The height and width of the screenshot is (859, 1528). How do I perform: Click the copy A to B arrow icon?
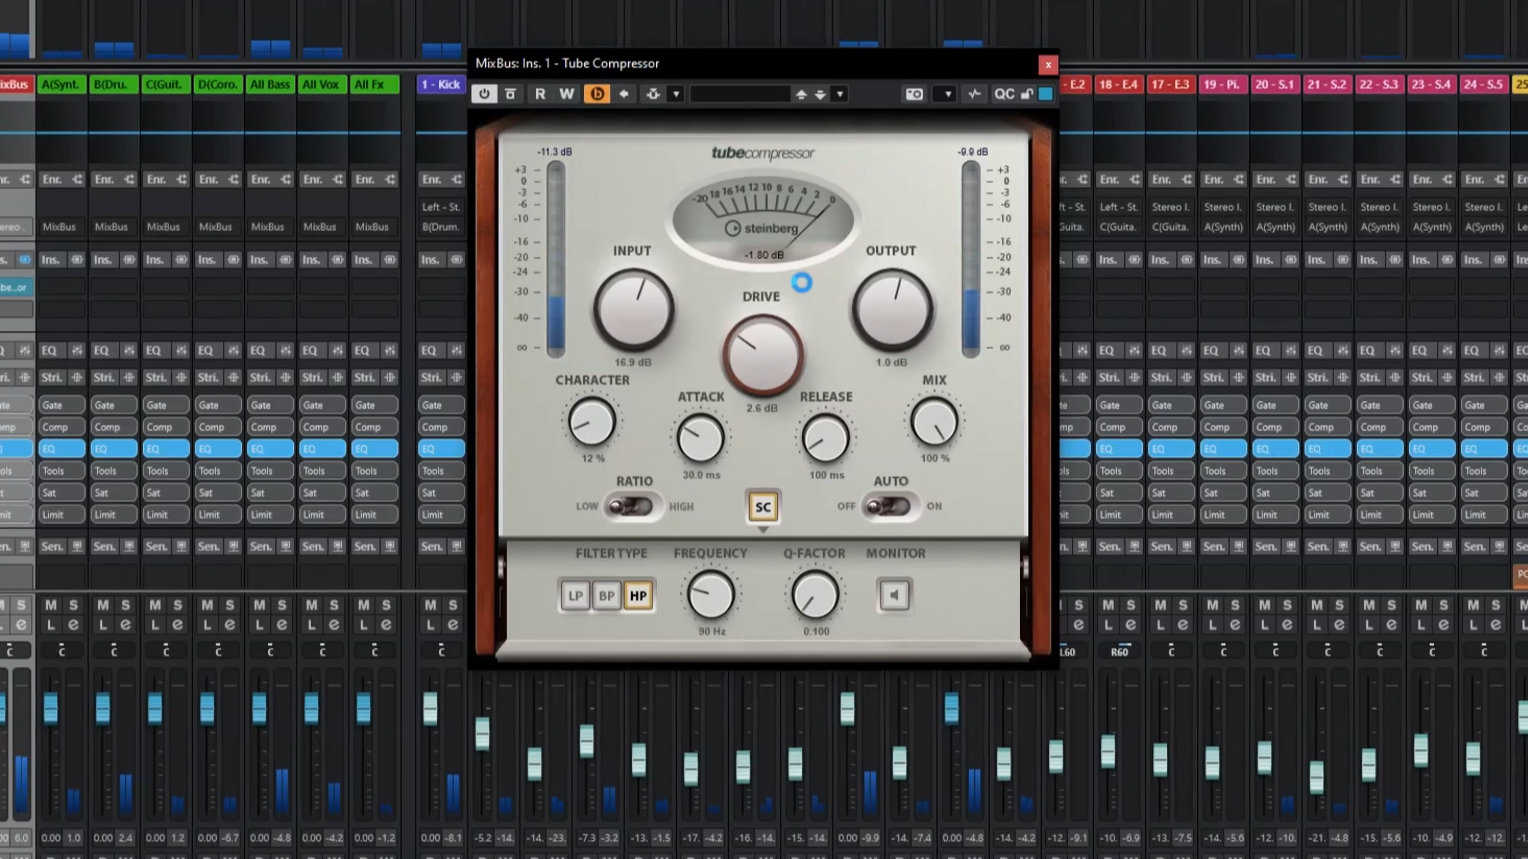624,94
